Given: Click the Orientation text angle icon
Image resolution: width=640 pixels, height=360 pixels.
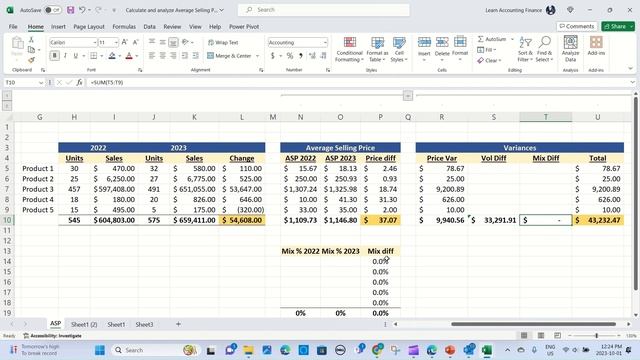Looking at the screenshot, I should [x=185, y=42].
